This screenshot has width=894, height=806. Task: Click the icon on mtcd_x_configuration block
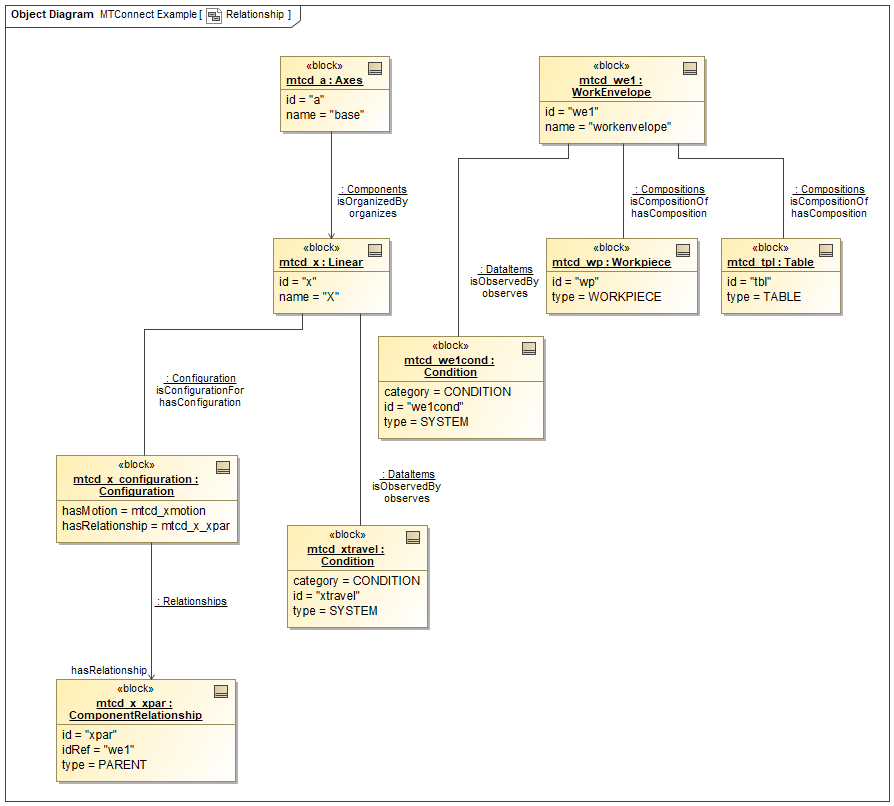tap(223, 467)
